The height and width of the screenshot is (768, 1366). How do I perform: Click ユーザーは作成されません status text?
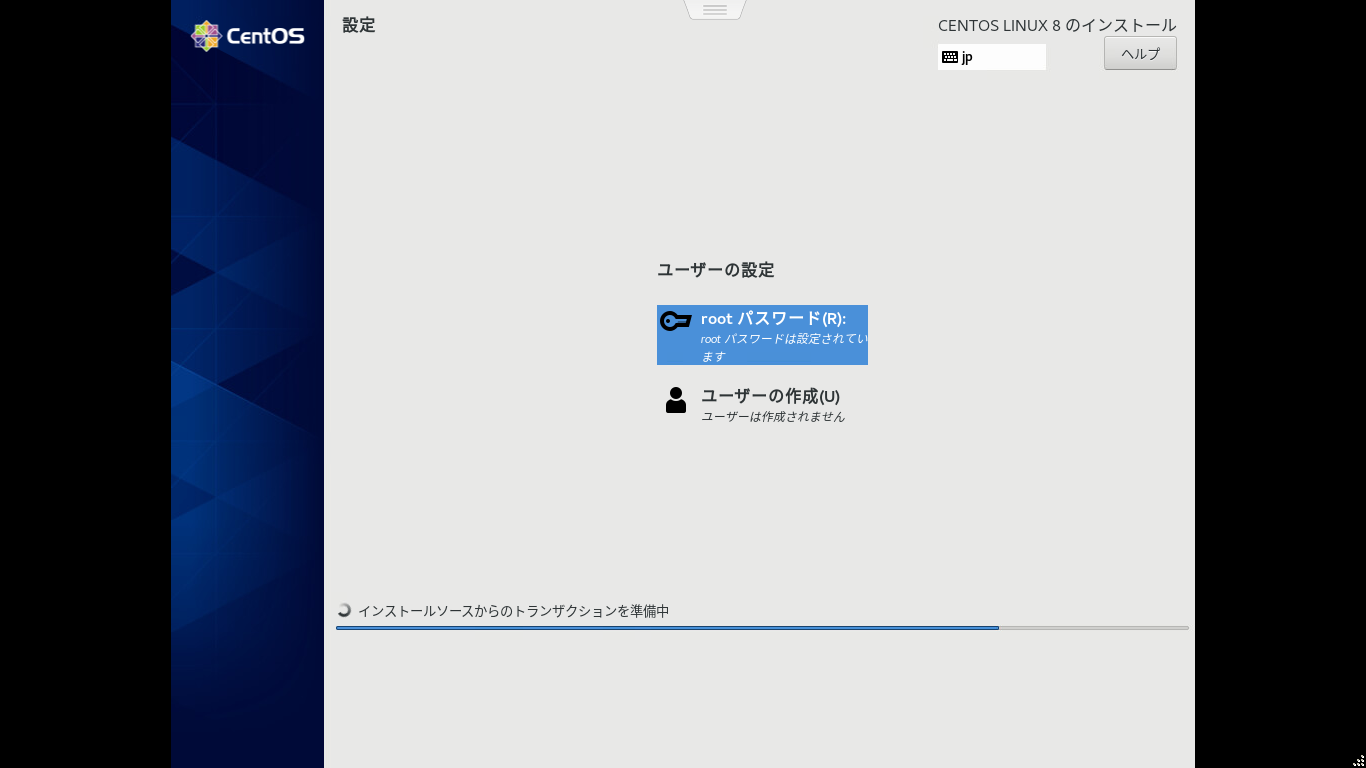(773, 417)
